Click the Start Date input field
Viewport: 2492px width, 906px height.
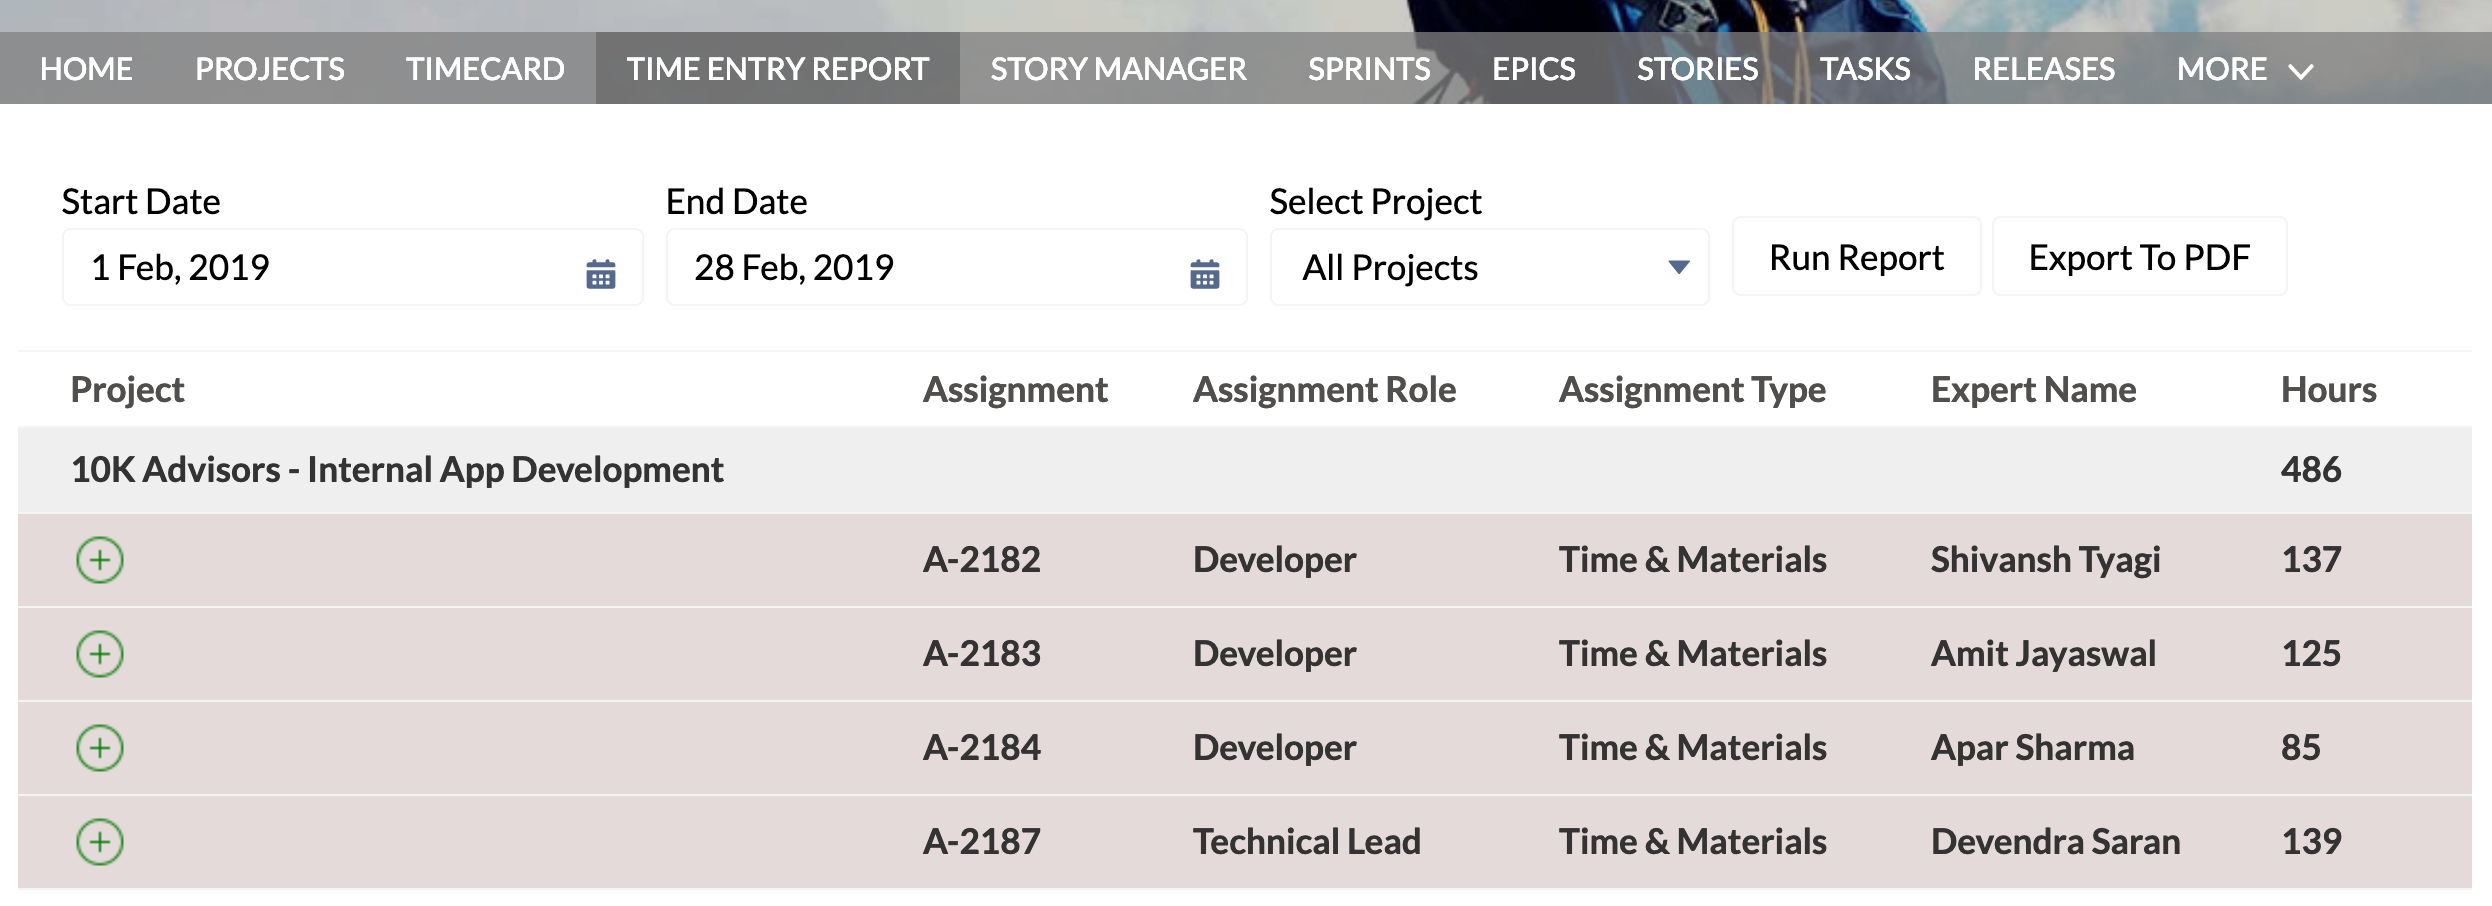352,267
